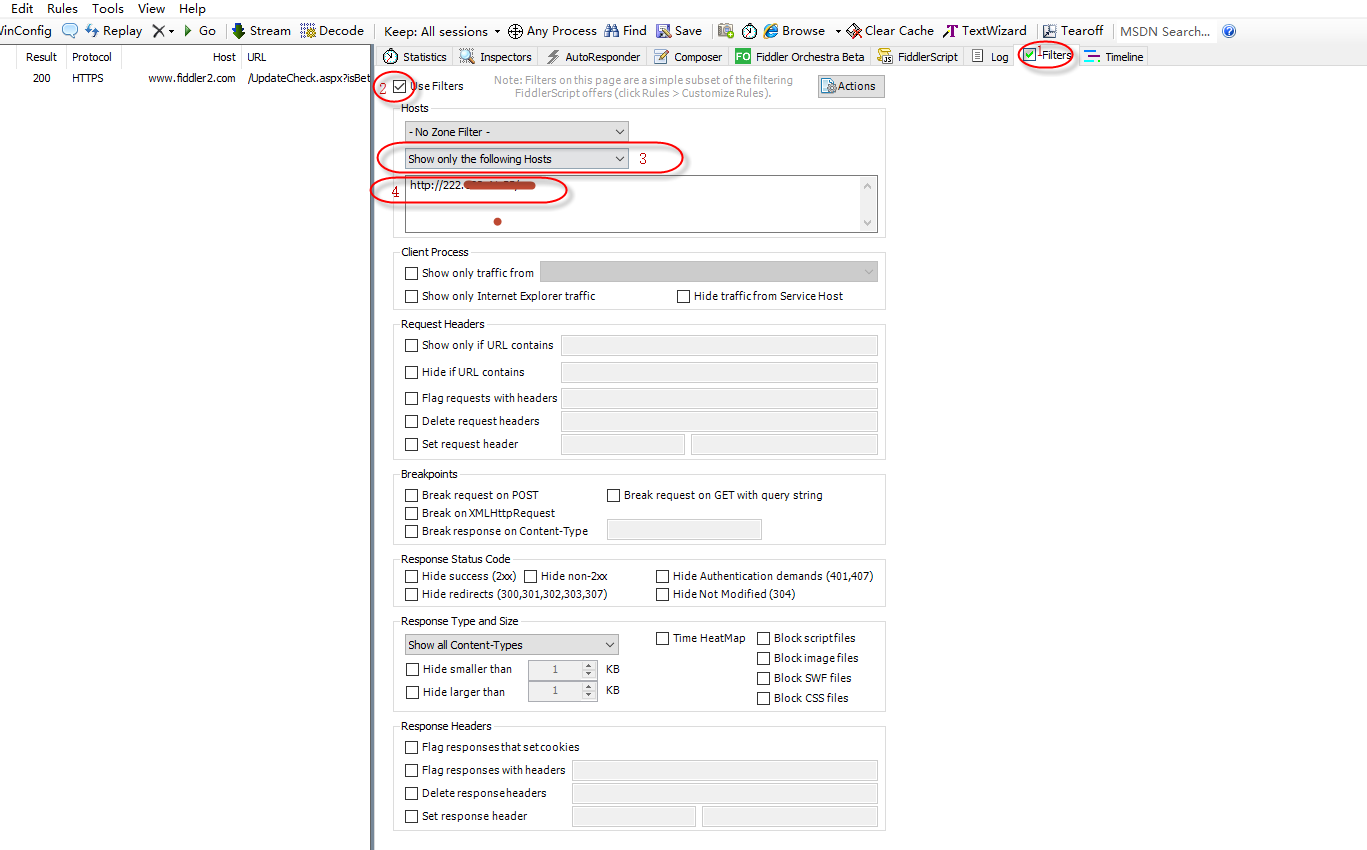Viewport: 1367px width, 850px height.
Task: Save sessions with the Save button
Action: [x=679, y=31]
